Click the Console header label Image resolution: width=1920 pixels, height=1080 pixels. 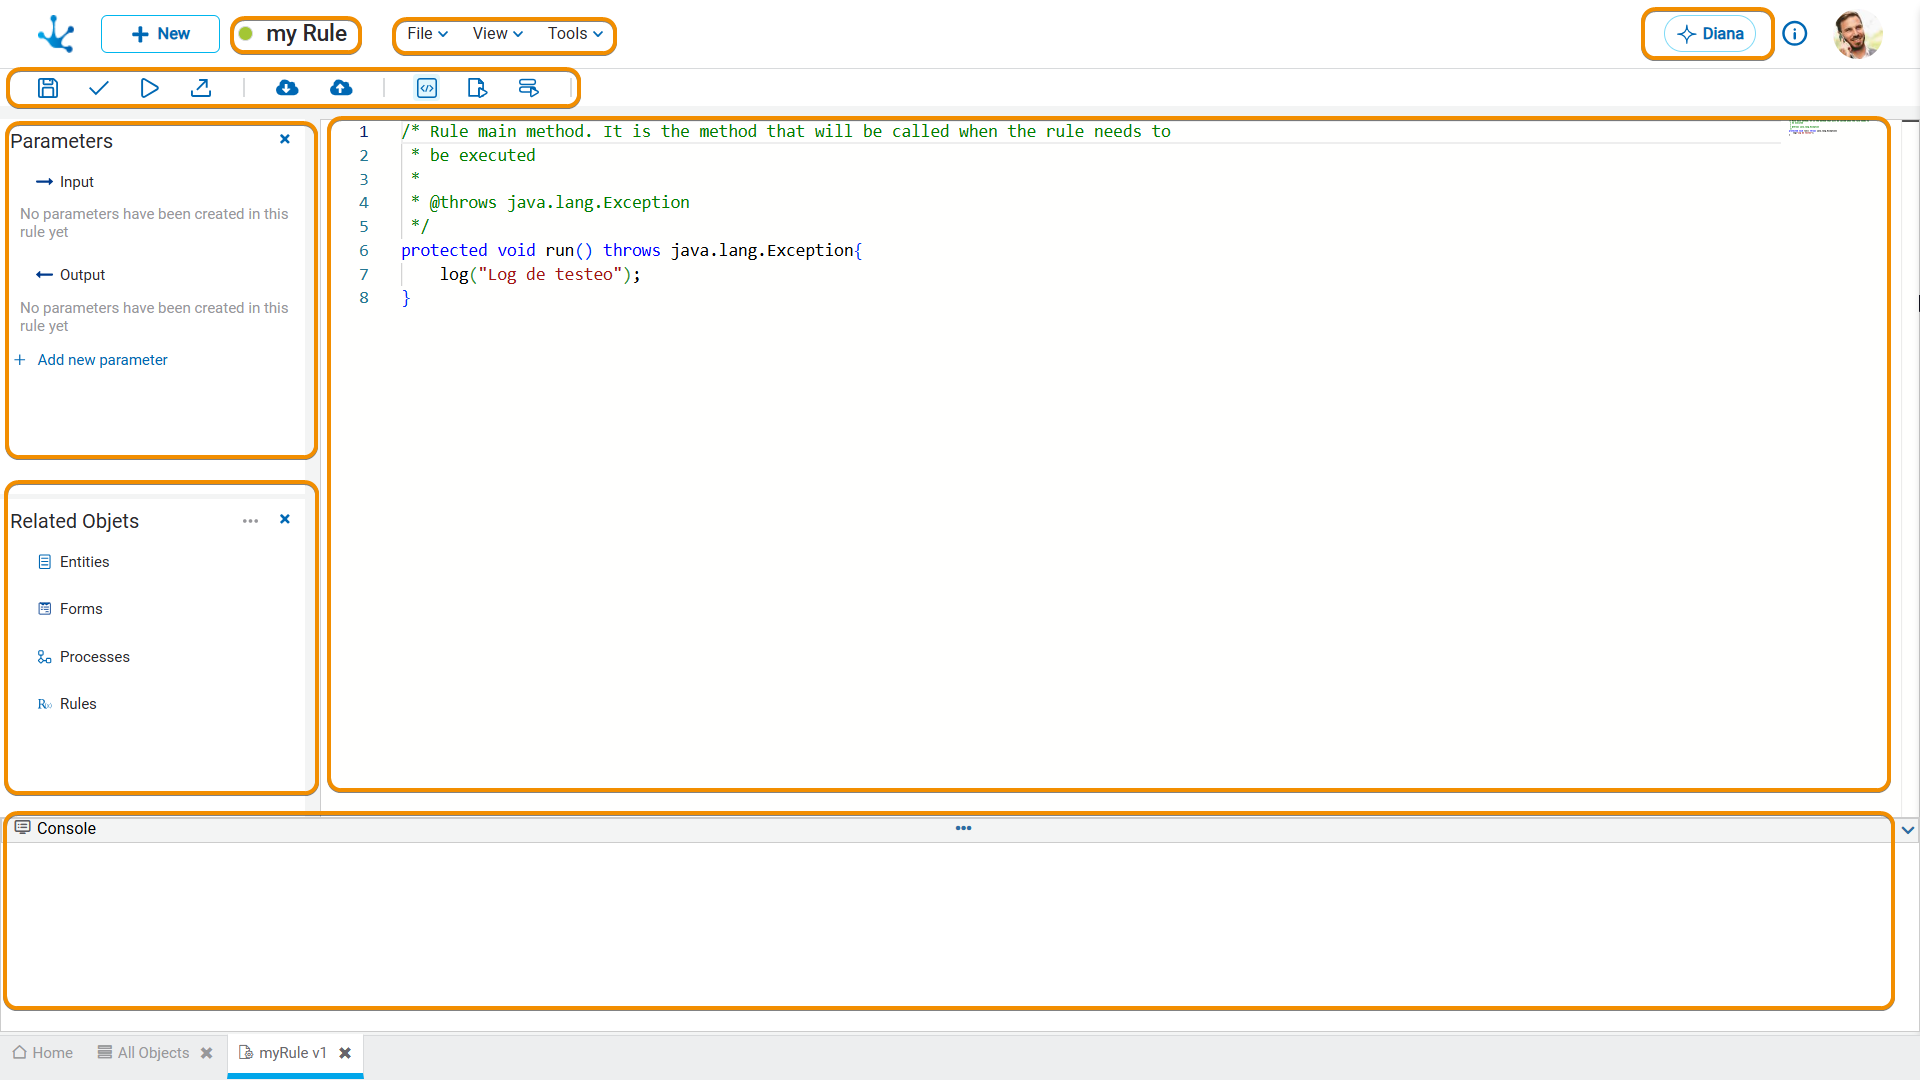(x=66, y=828)
